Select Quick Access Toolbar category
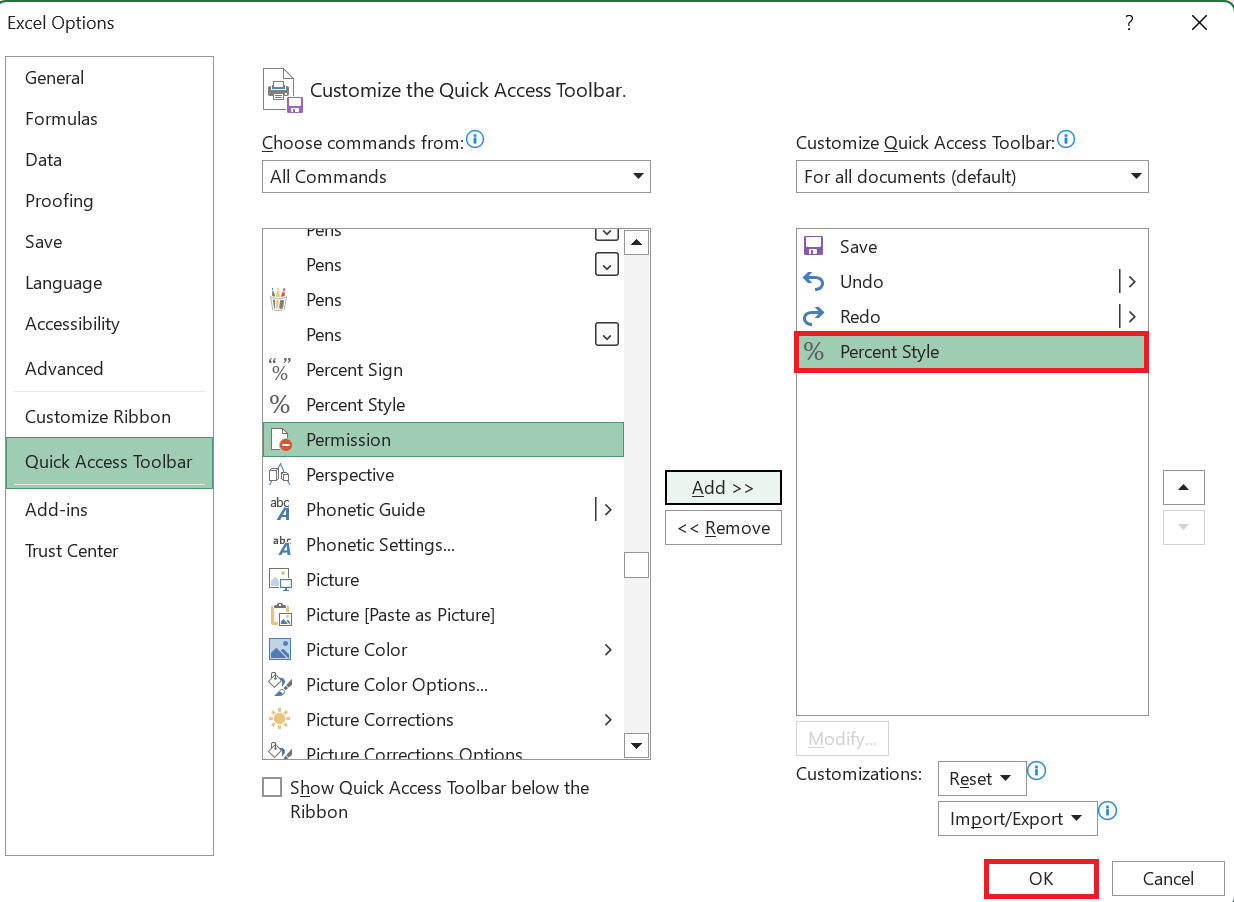The height and width of the screenshot is (902, 1234). pyautogui.click(x=109, y=462)
